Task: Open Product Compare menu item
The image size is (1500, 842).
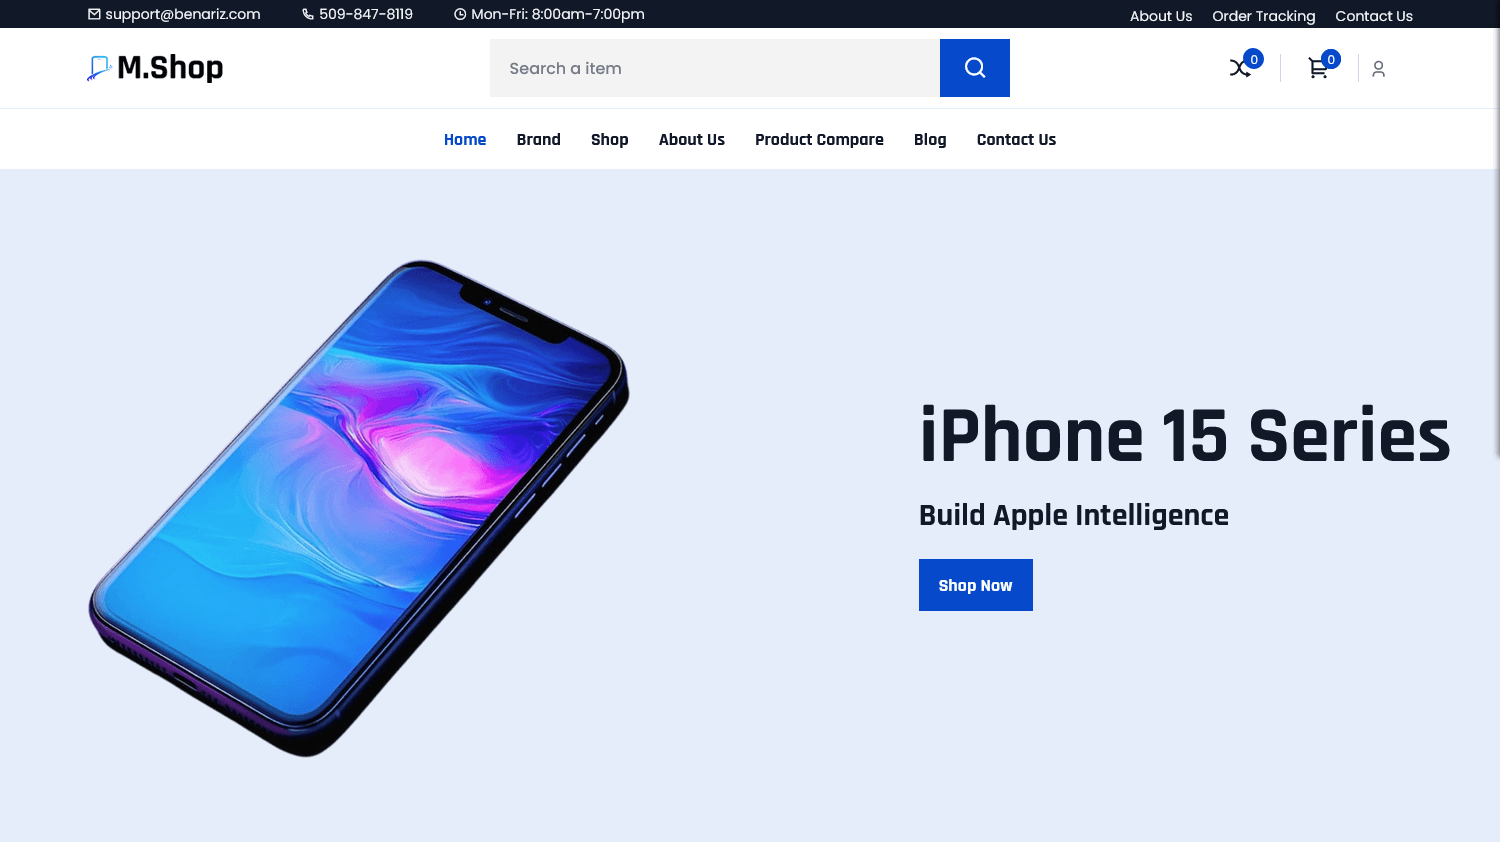Action: 819,139
